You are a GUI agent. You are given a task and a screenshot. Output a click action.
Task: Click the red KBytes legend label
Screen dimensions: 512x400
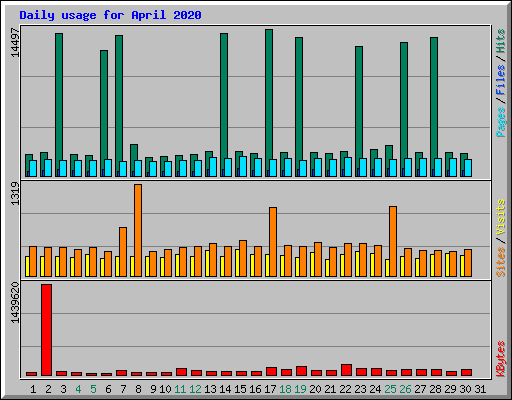click(501, 359)
